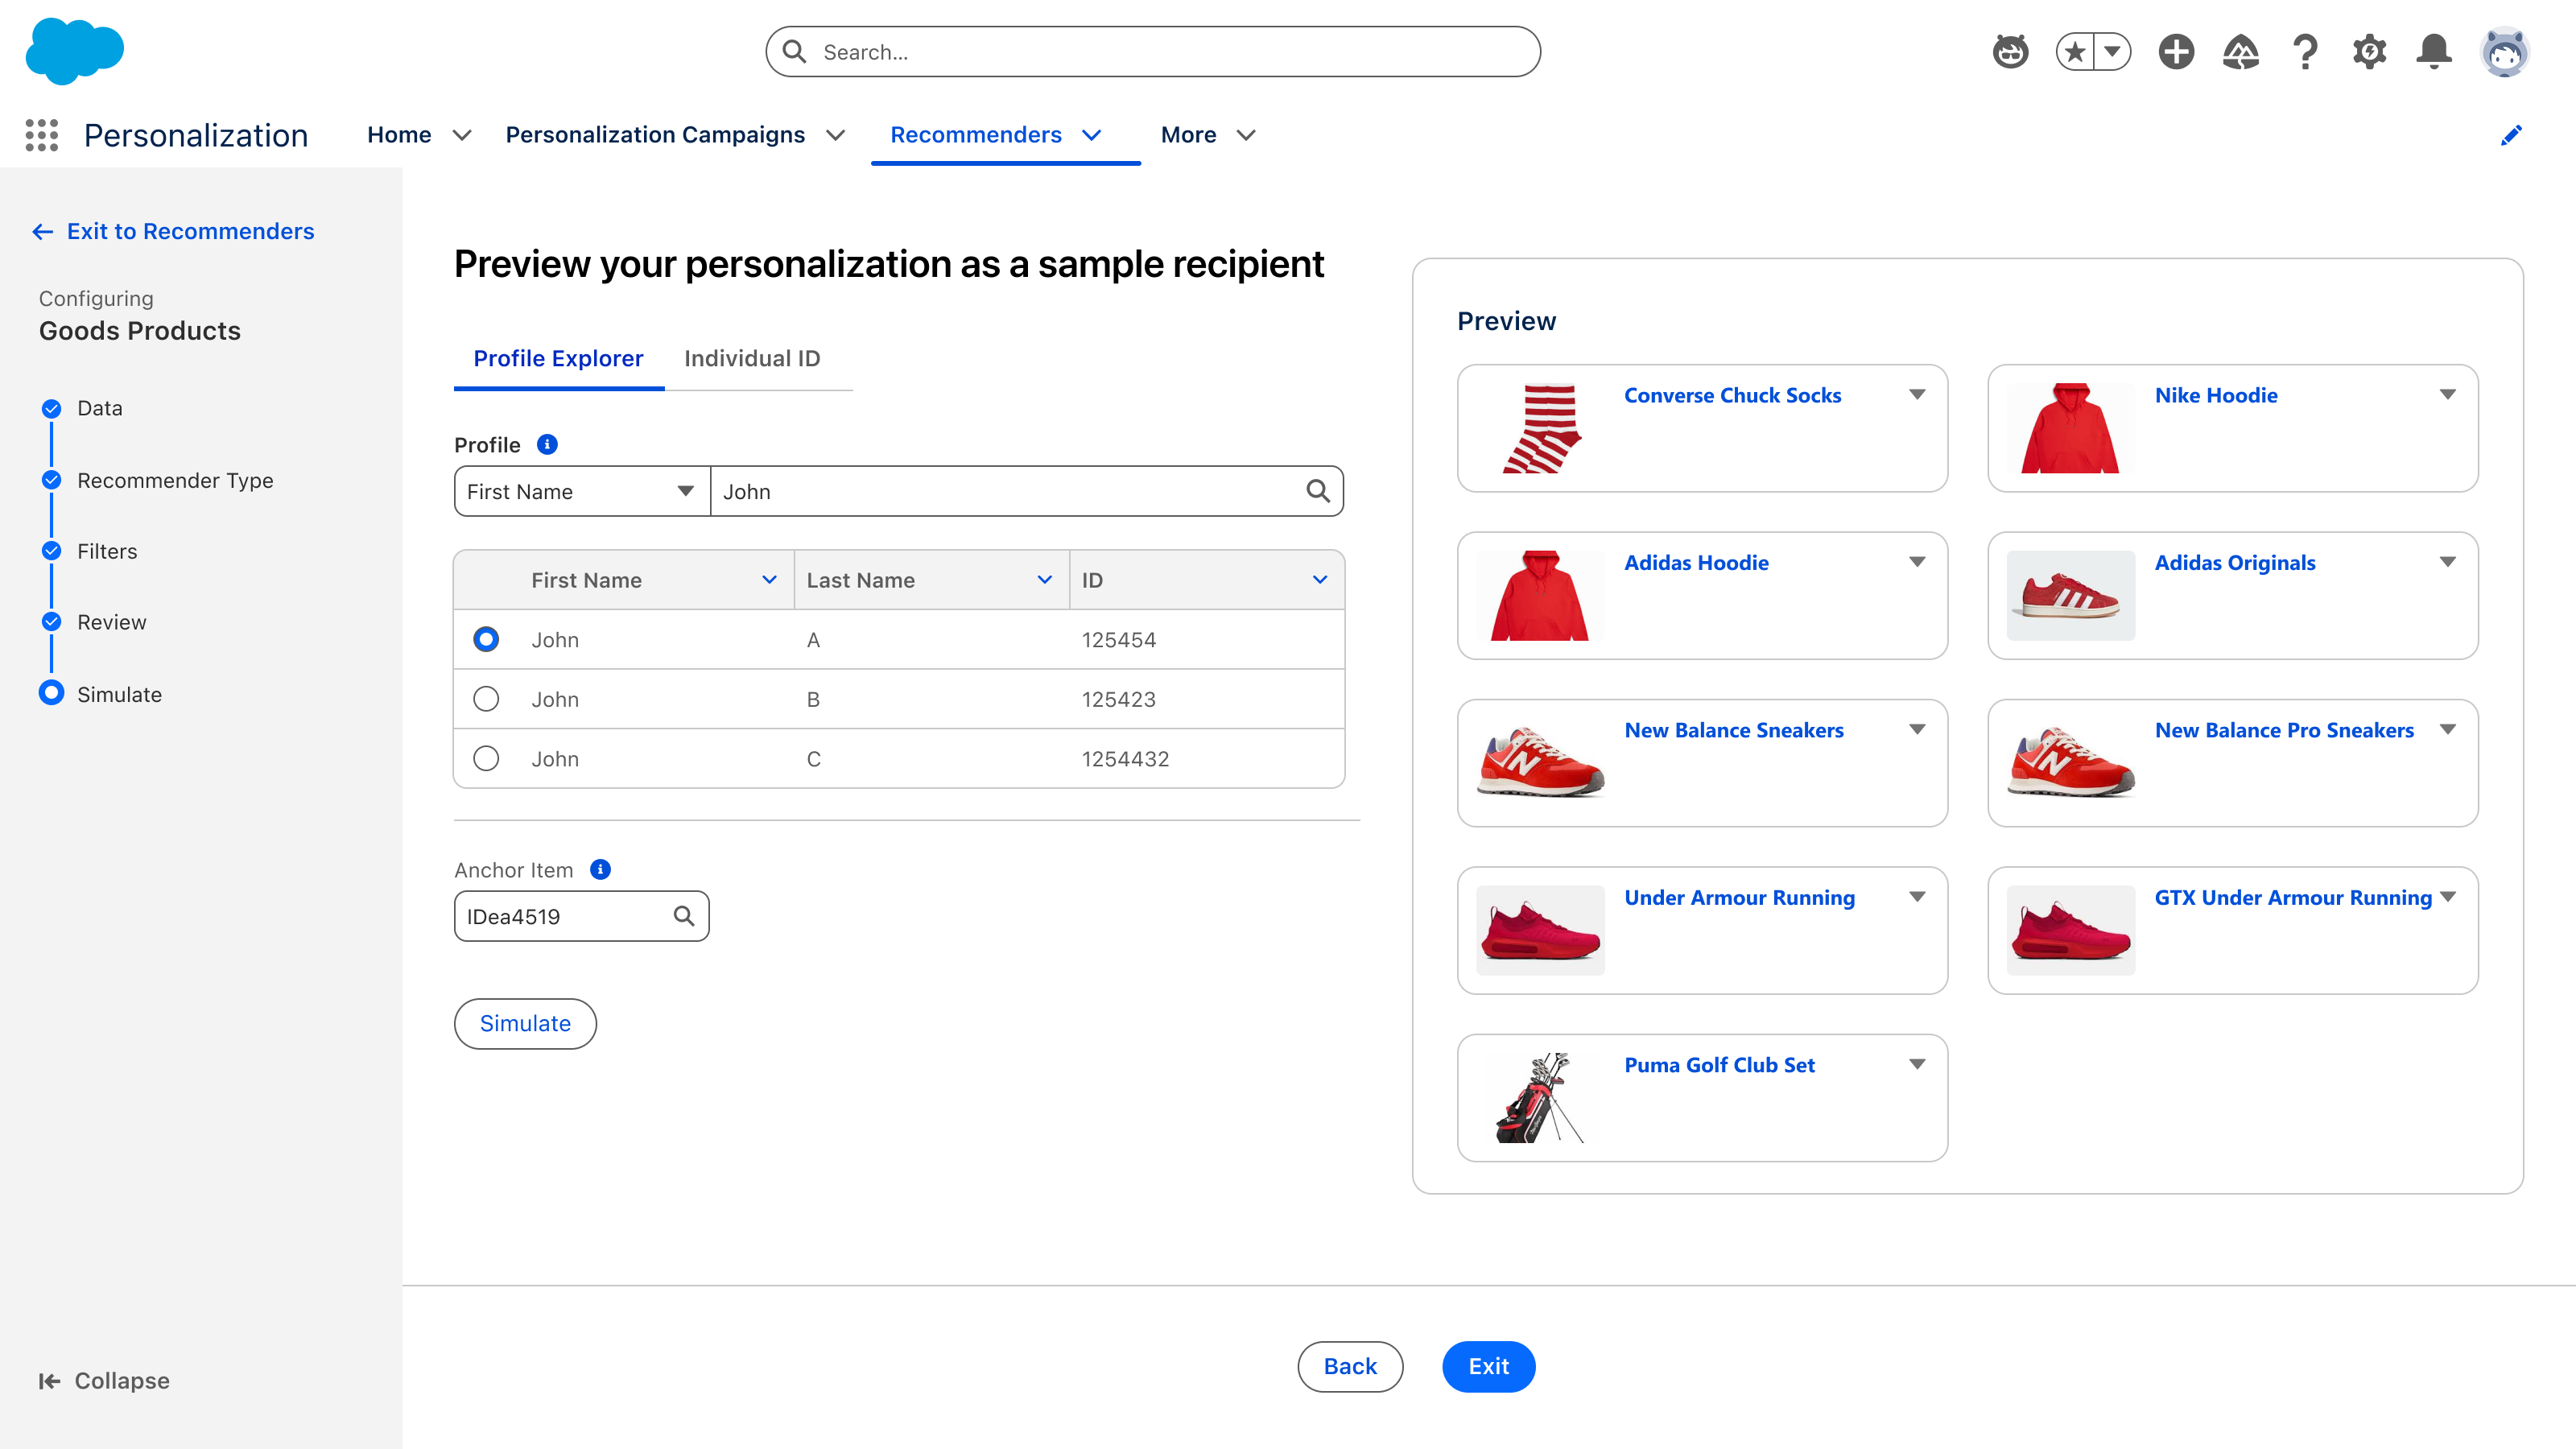Image resolution: width=2576 pixels, height=1449 pixels.
Task: Open the Last Name column header menu
Action: pyautogui.click(x=1045, y=580)
